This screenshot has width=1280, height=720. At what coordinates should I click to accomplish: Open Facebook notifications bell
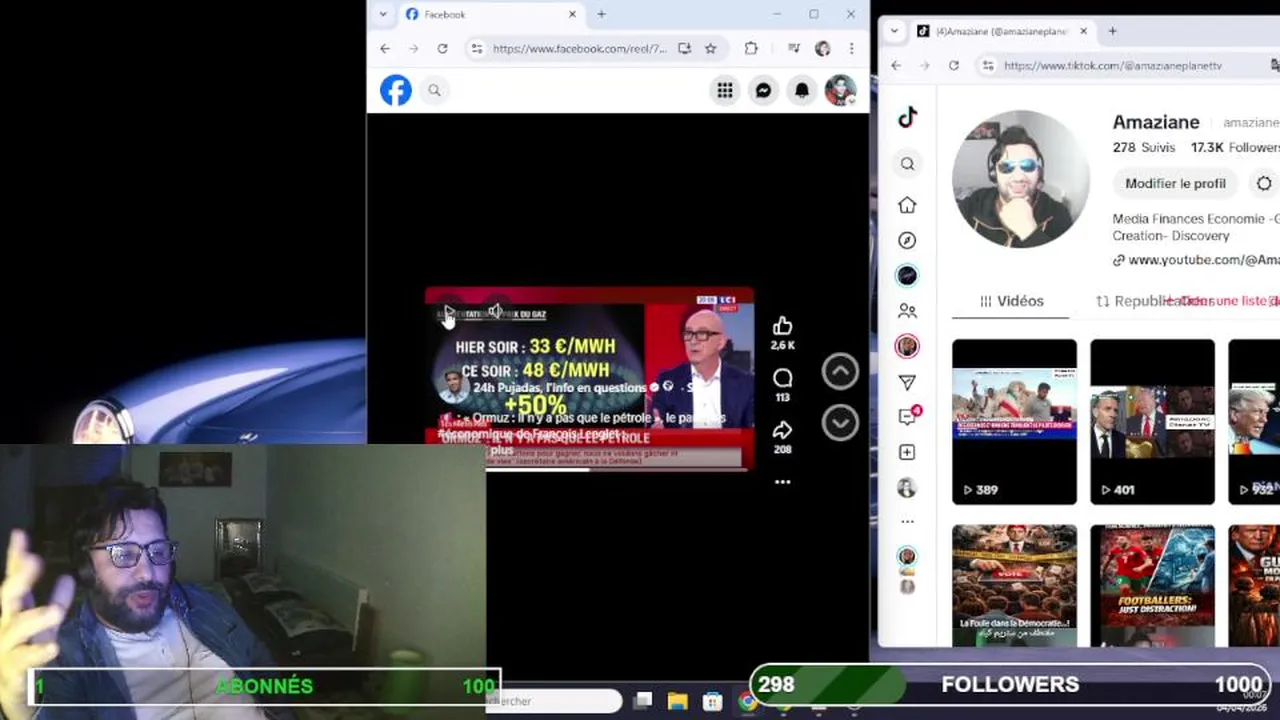click(x=802, y=90)
